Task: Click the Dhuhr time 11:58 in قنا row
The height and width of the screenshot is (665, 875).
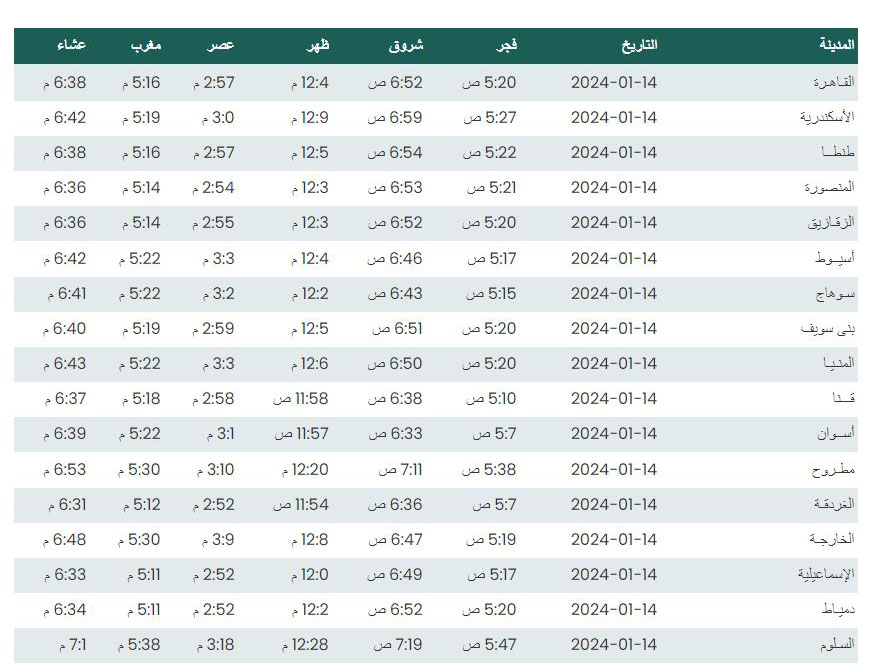Action: pos(301,399)
